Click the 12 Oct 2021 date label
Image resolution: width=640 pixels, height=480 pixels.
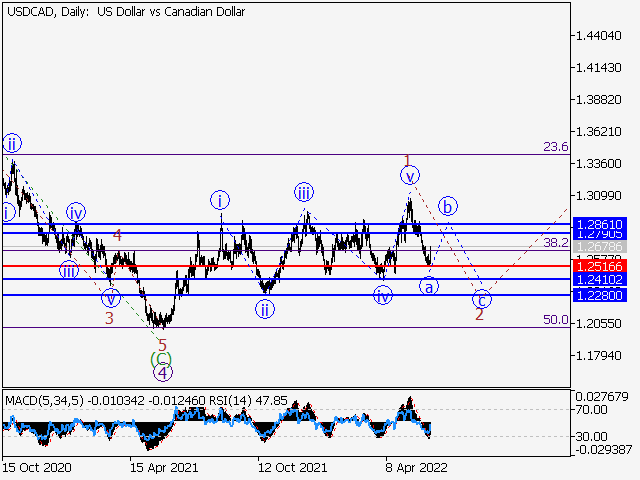(292, 467)
